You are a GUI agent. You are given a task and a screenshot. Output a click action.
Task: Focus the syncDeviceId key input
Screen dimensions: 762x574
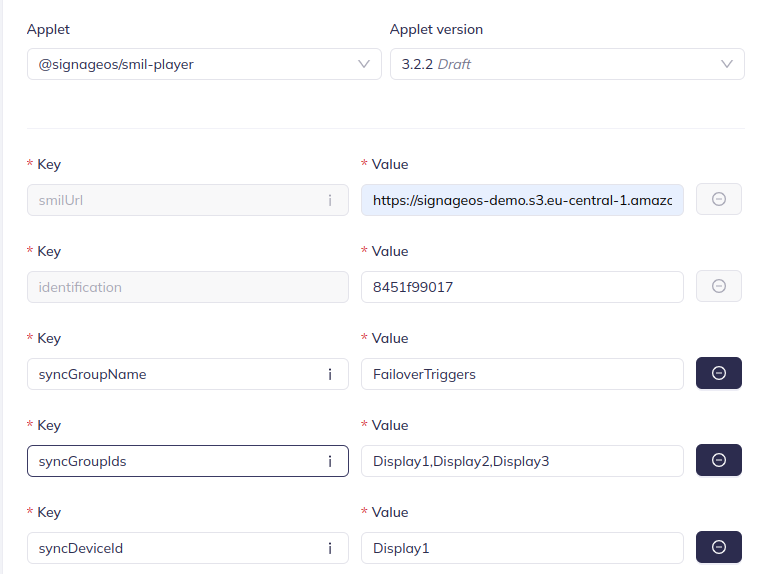click(175, 548)
